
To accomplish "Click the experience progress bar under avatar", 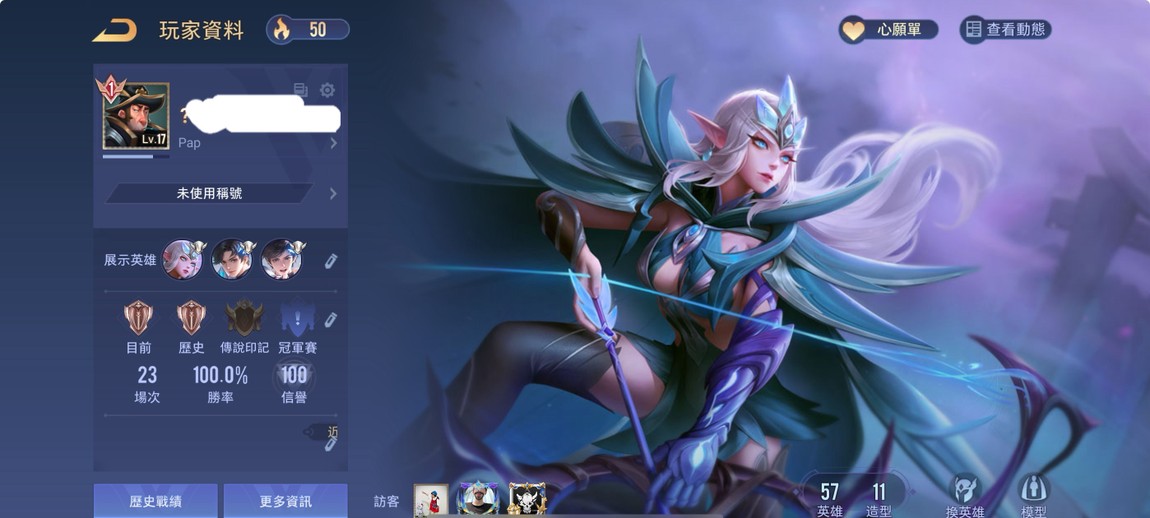I will (x=136, y=156).
